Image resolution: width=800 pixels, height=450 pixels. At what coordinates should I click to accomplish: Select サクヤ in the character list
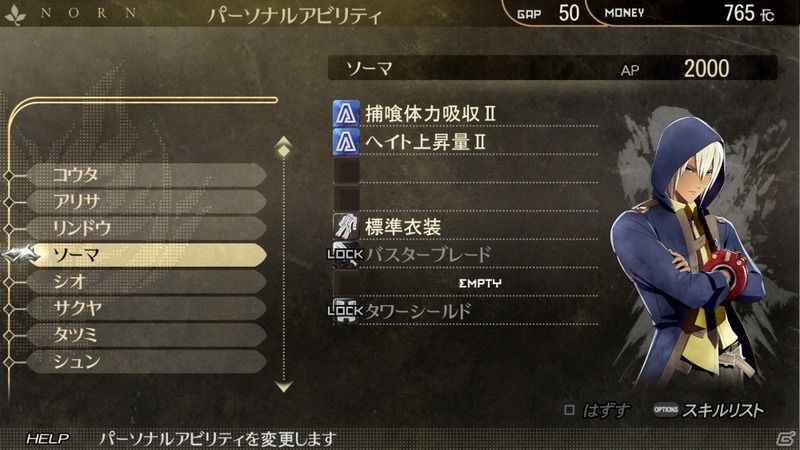pyautogui.click(x=147, y=308)
